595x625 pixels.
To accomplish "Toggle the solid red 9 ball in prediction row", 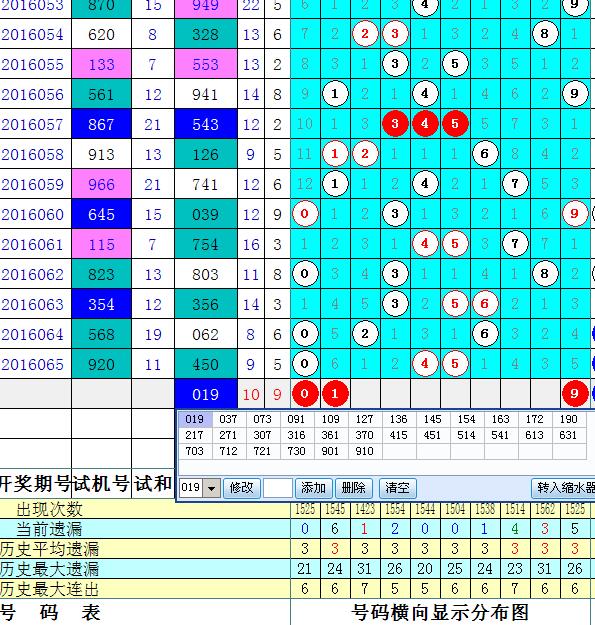I will (574, 394).
